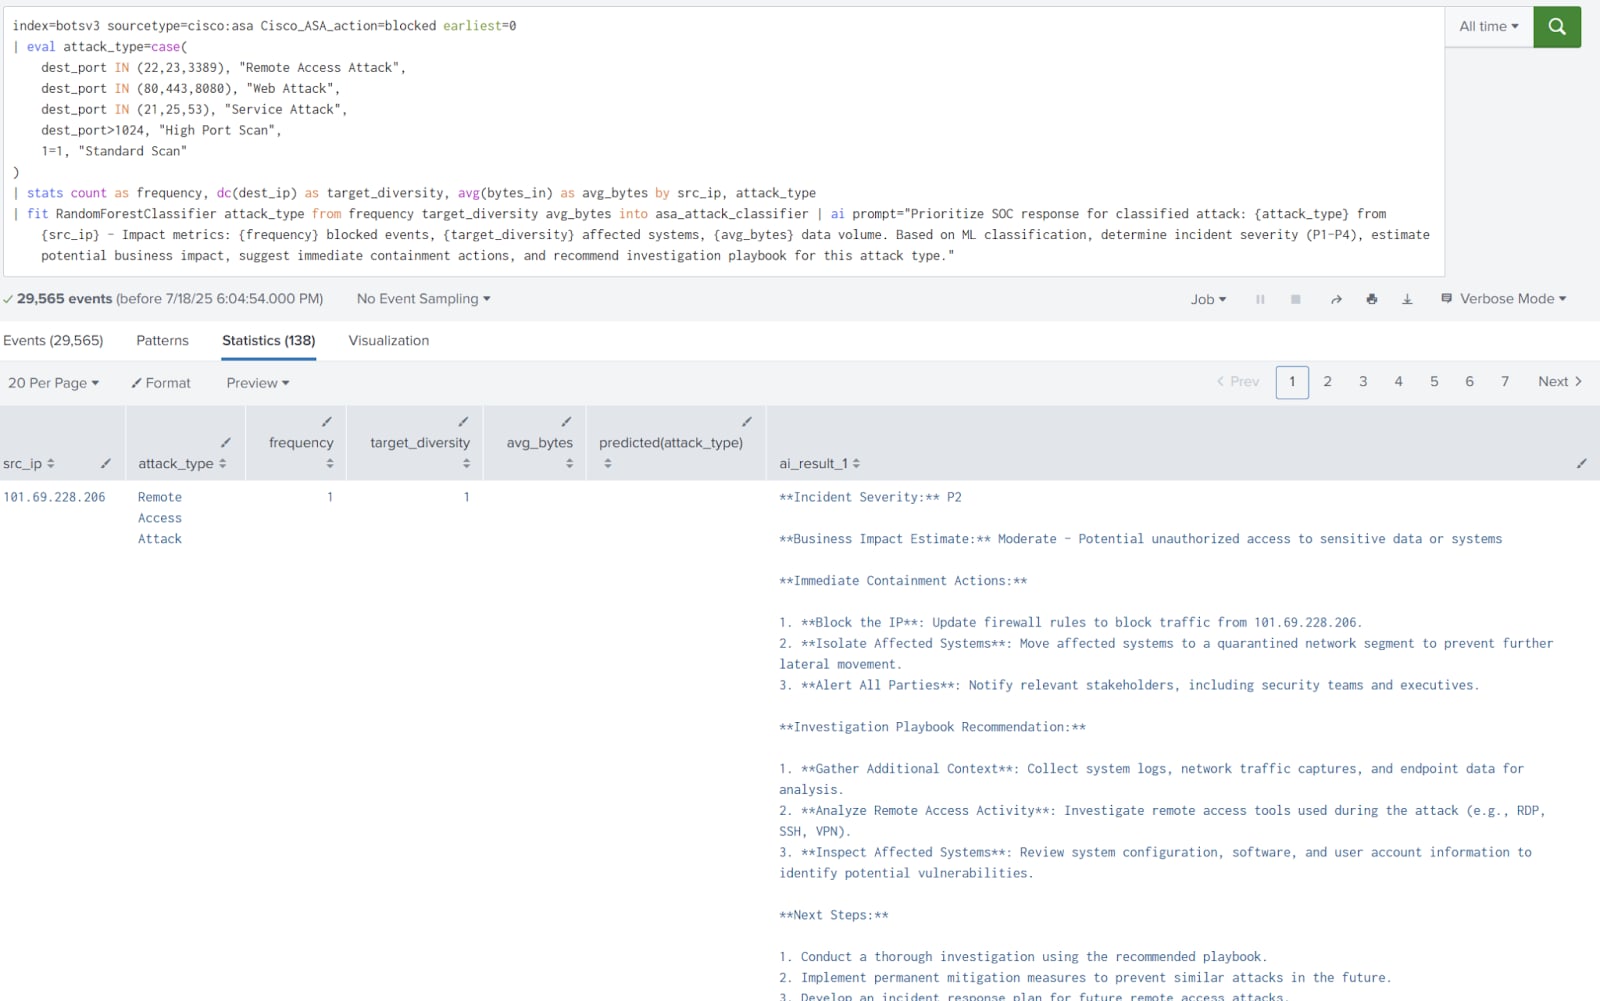Go to results page 3
Screen dimensions: 1600x1001
1363,381
